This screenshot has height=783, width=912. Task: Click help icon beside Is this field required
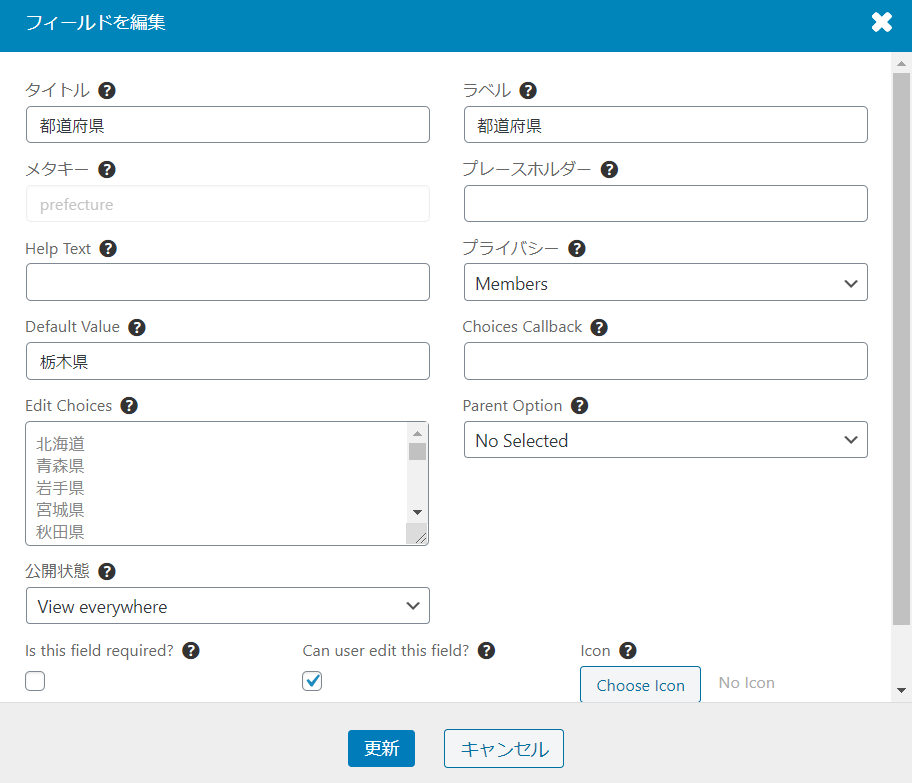tap(191, 650)
